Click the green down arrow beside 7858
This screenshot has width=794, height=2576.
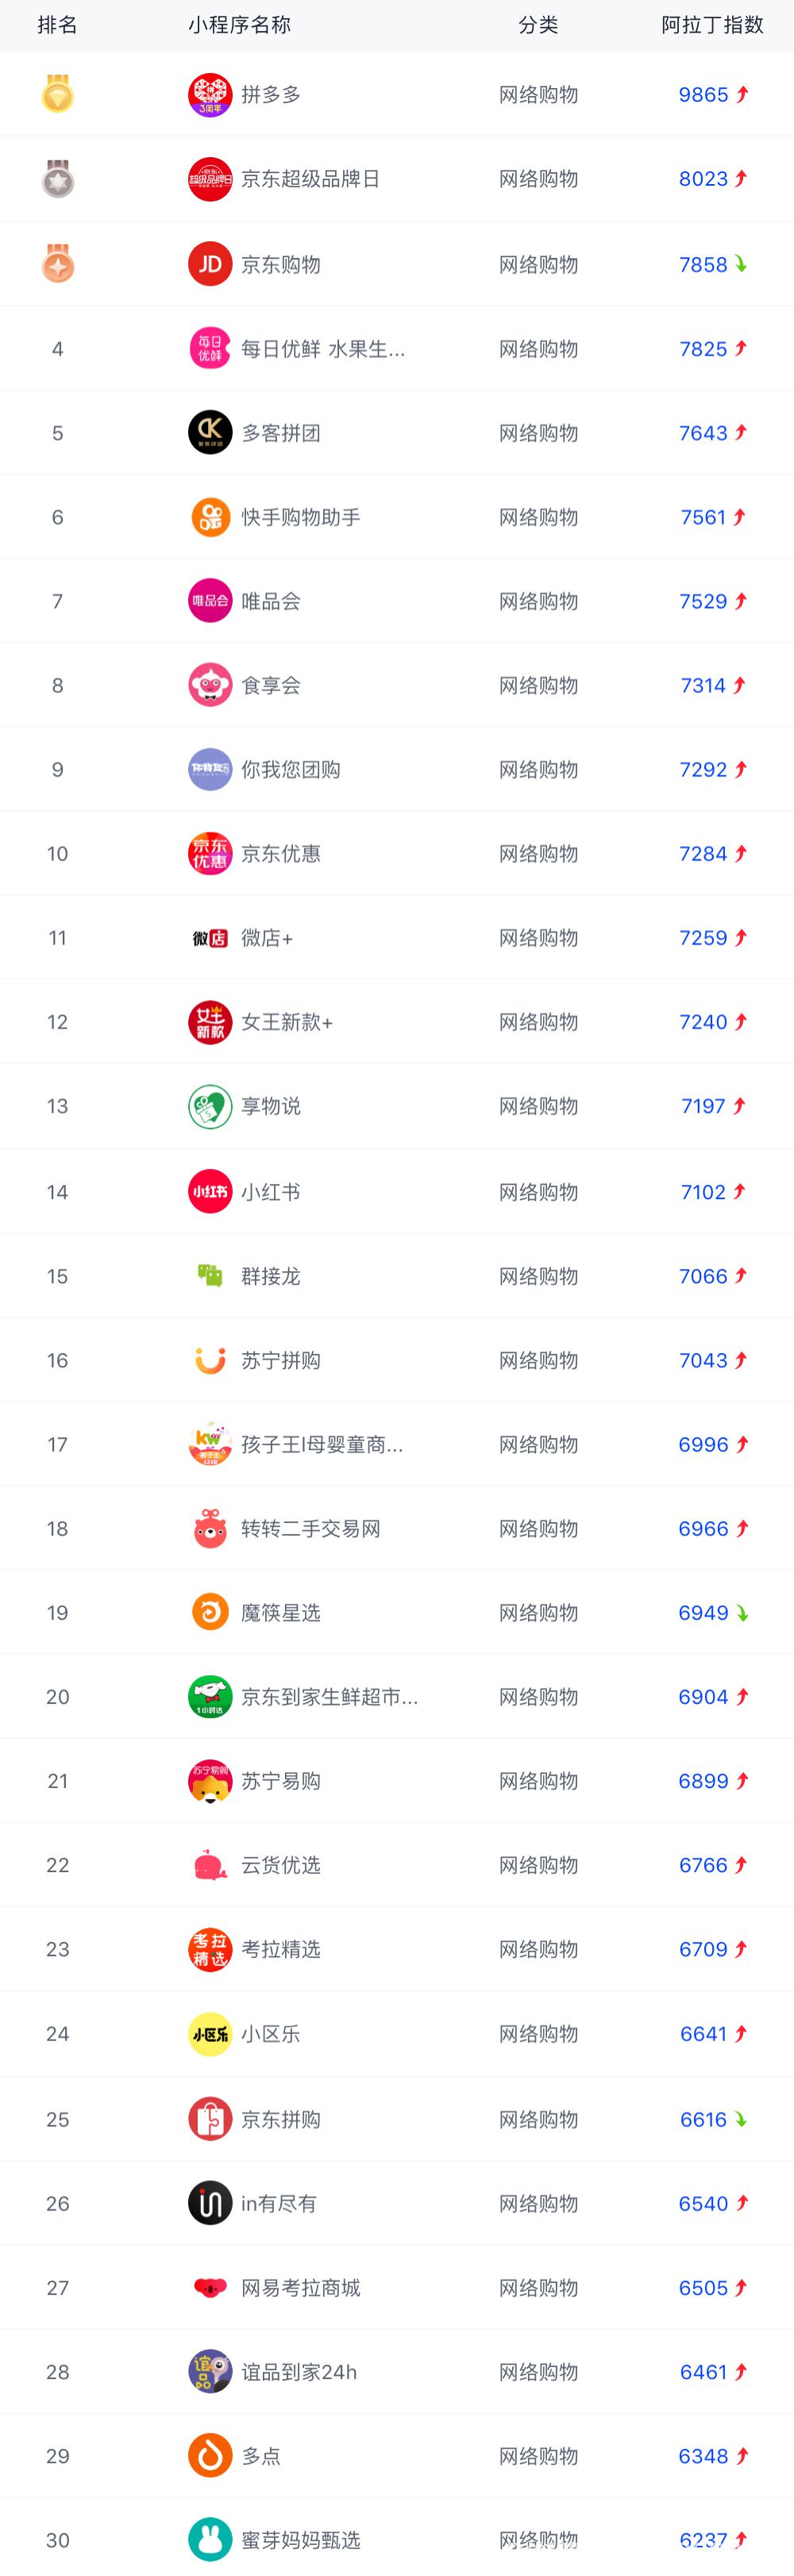pos(741,265)
